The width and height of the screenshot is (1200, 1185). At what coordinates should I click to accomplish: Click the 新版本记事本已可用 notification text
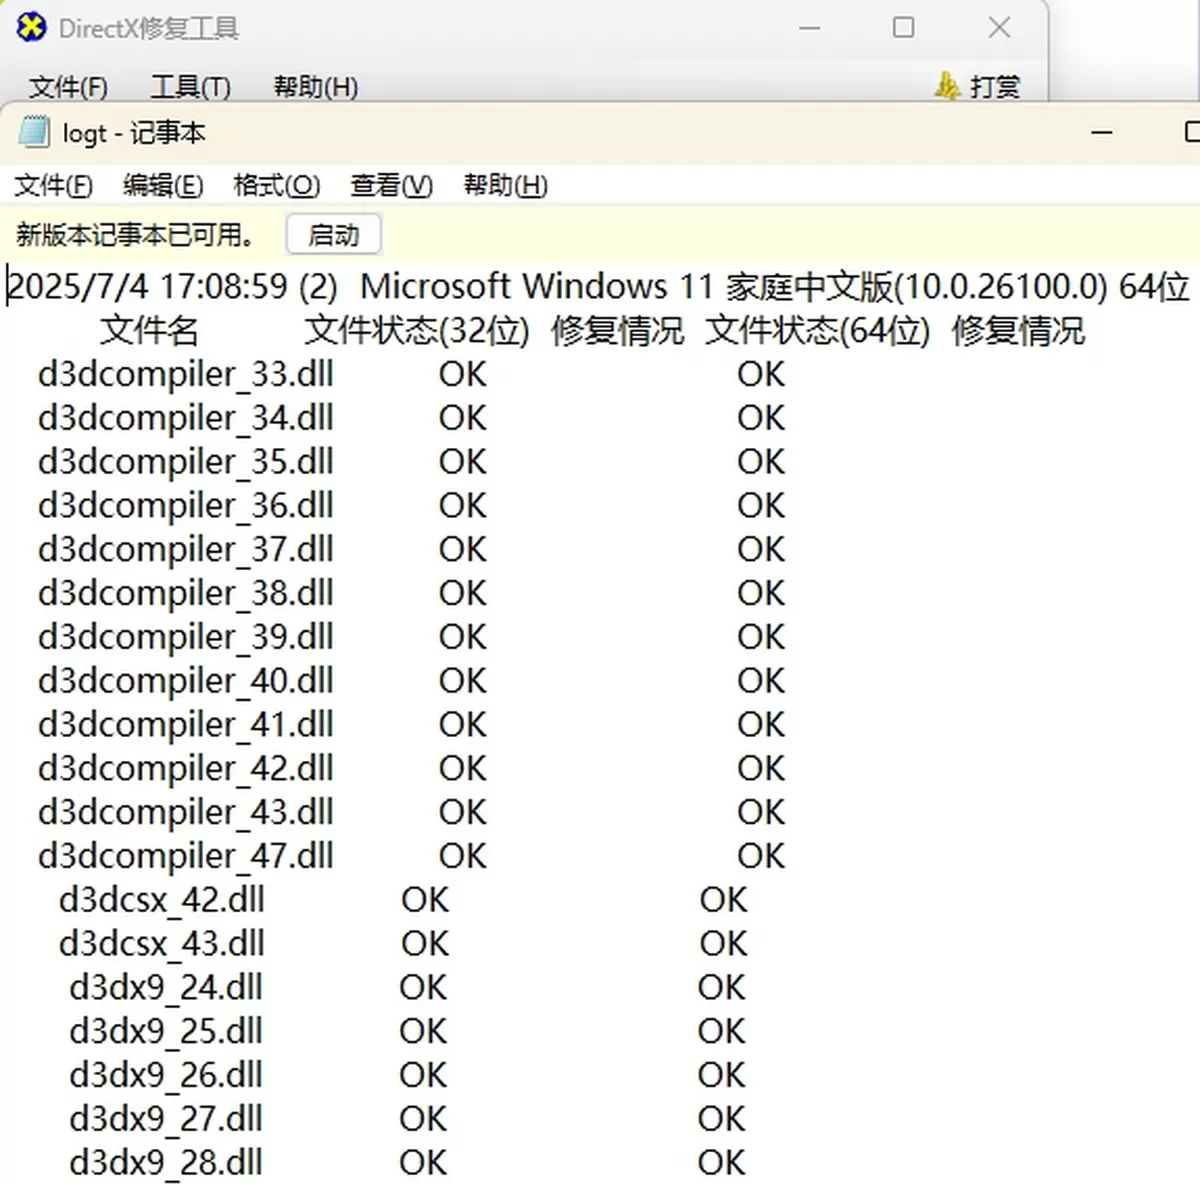(136, 235)
